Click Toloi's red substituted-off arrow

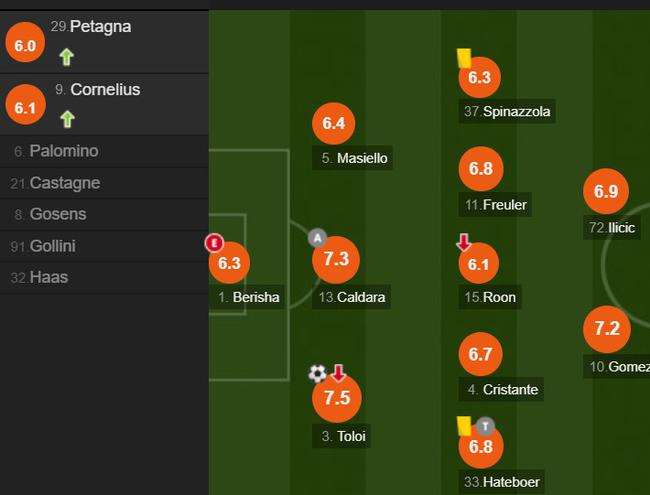[338, 374]
